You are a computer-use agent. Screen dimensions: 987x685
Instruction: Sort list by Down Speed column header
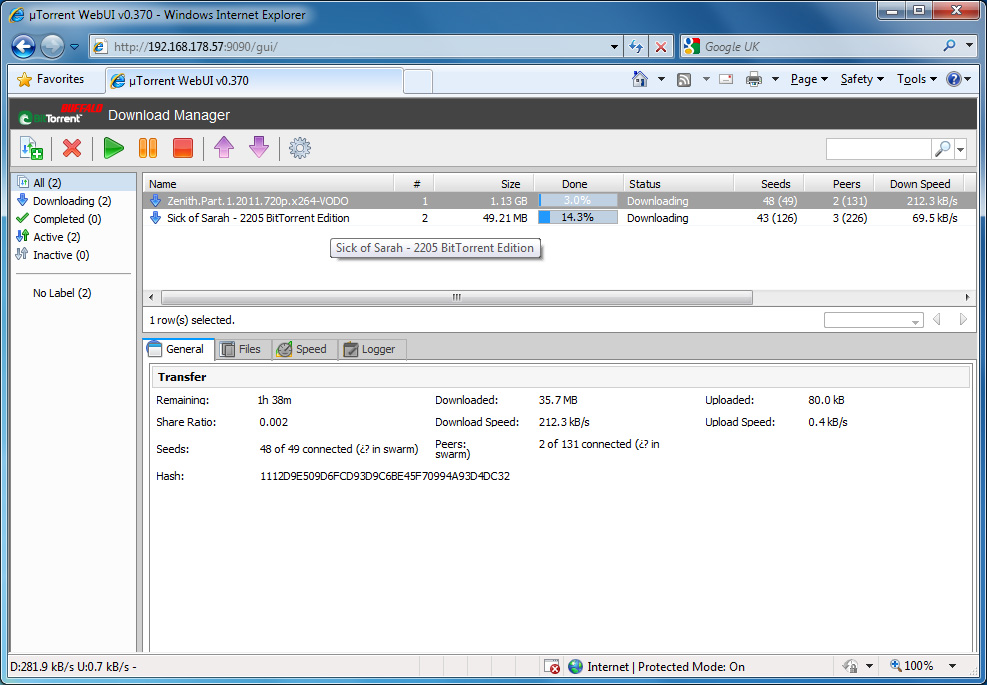pyautogui.click(x=919, y=184)
